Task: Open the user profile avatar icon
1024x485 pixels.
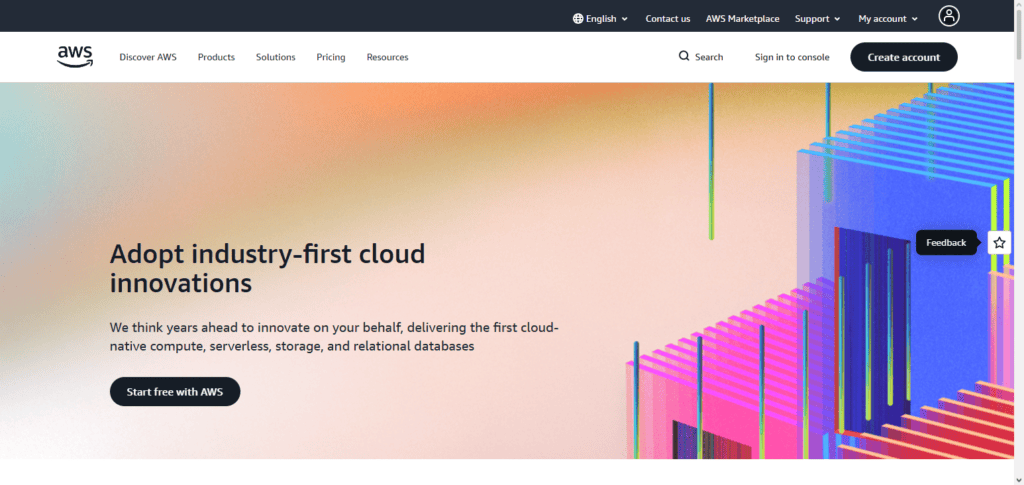Action: click(x=948, y=16)
